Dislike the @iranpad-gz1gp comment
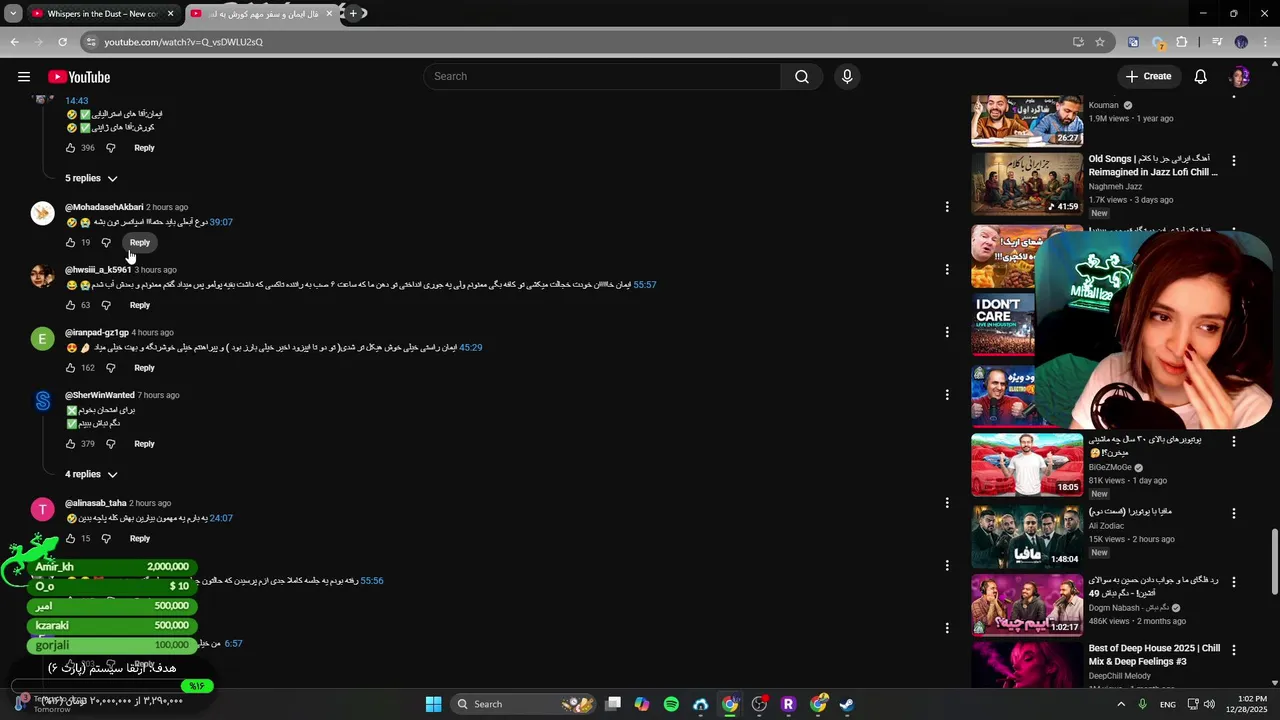The width and height of the screenshot is (1280, 720). click(x=111, y=368)
